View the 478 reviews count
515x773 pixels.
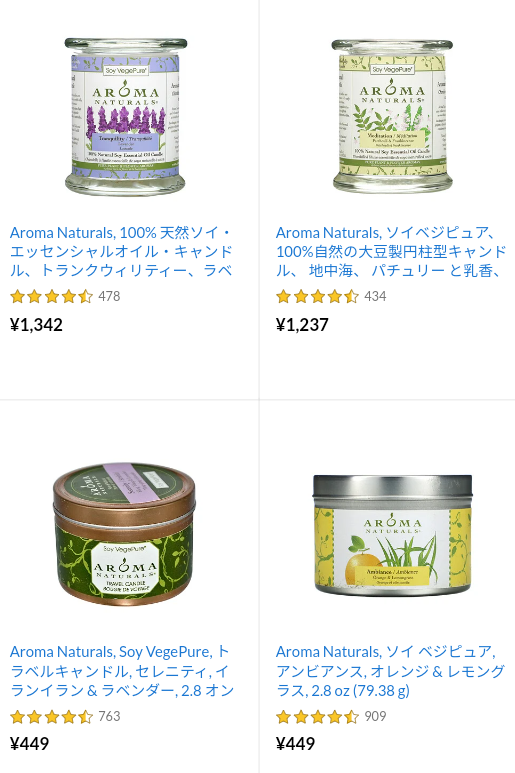point(109,296)
